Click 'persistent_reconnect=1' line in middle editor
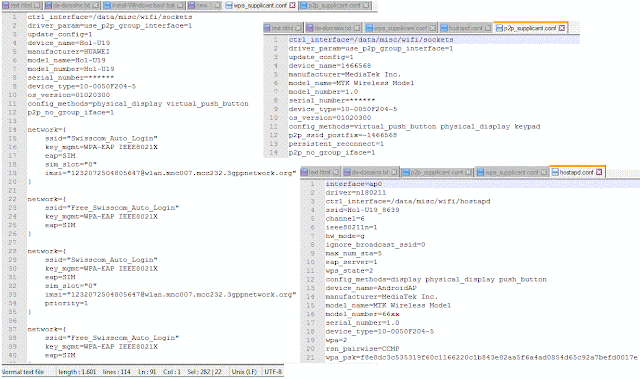 [x=336, y=144]
